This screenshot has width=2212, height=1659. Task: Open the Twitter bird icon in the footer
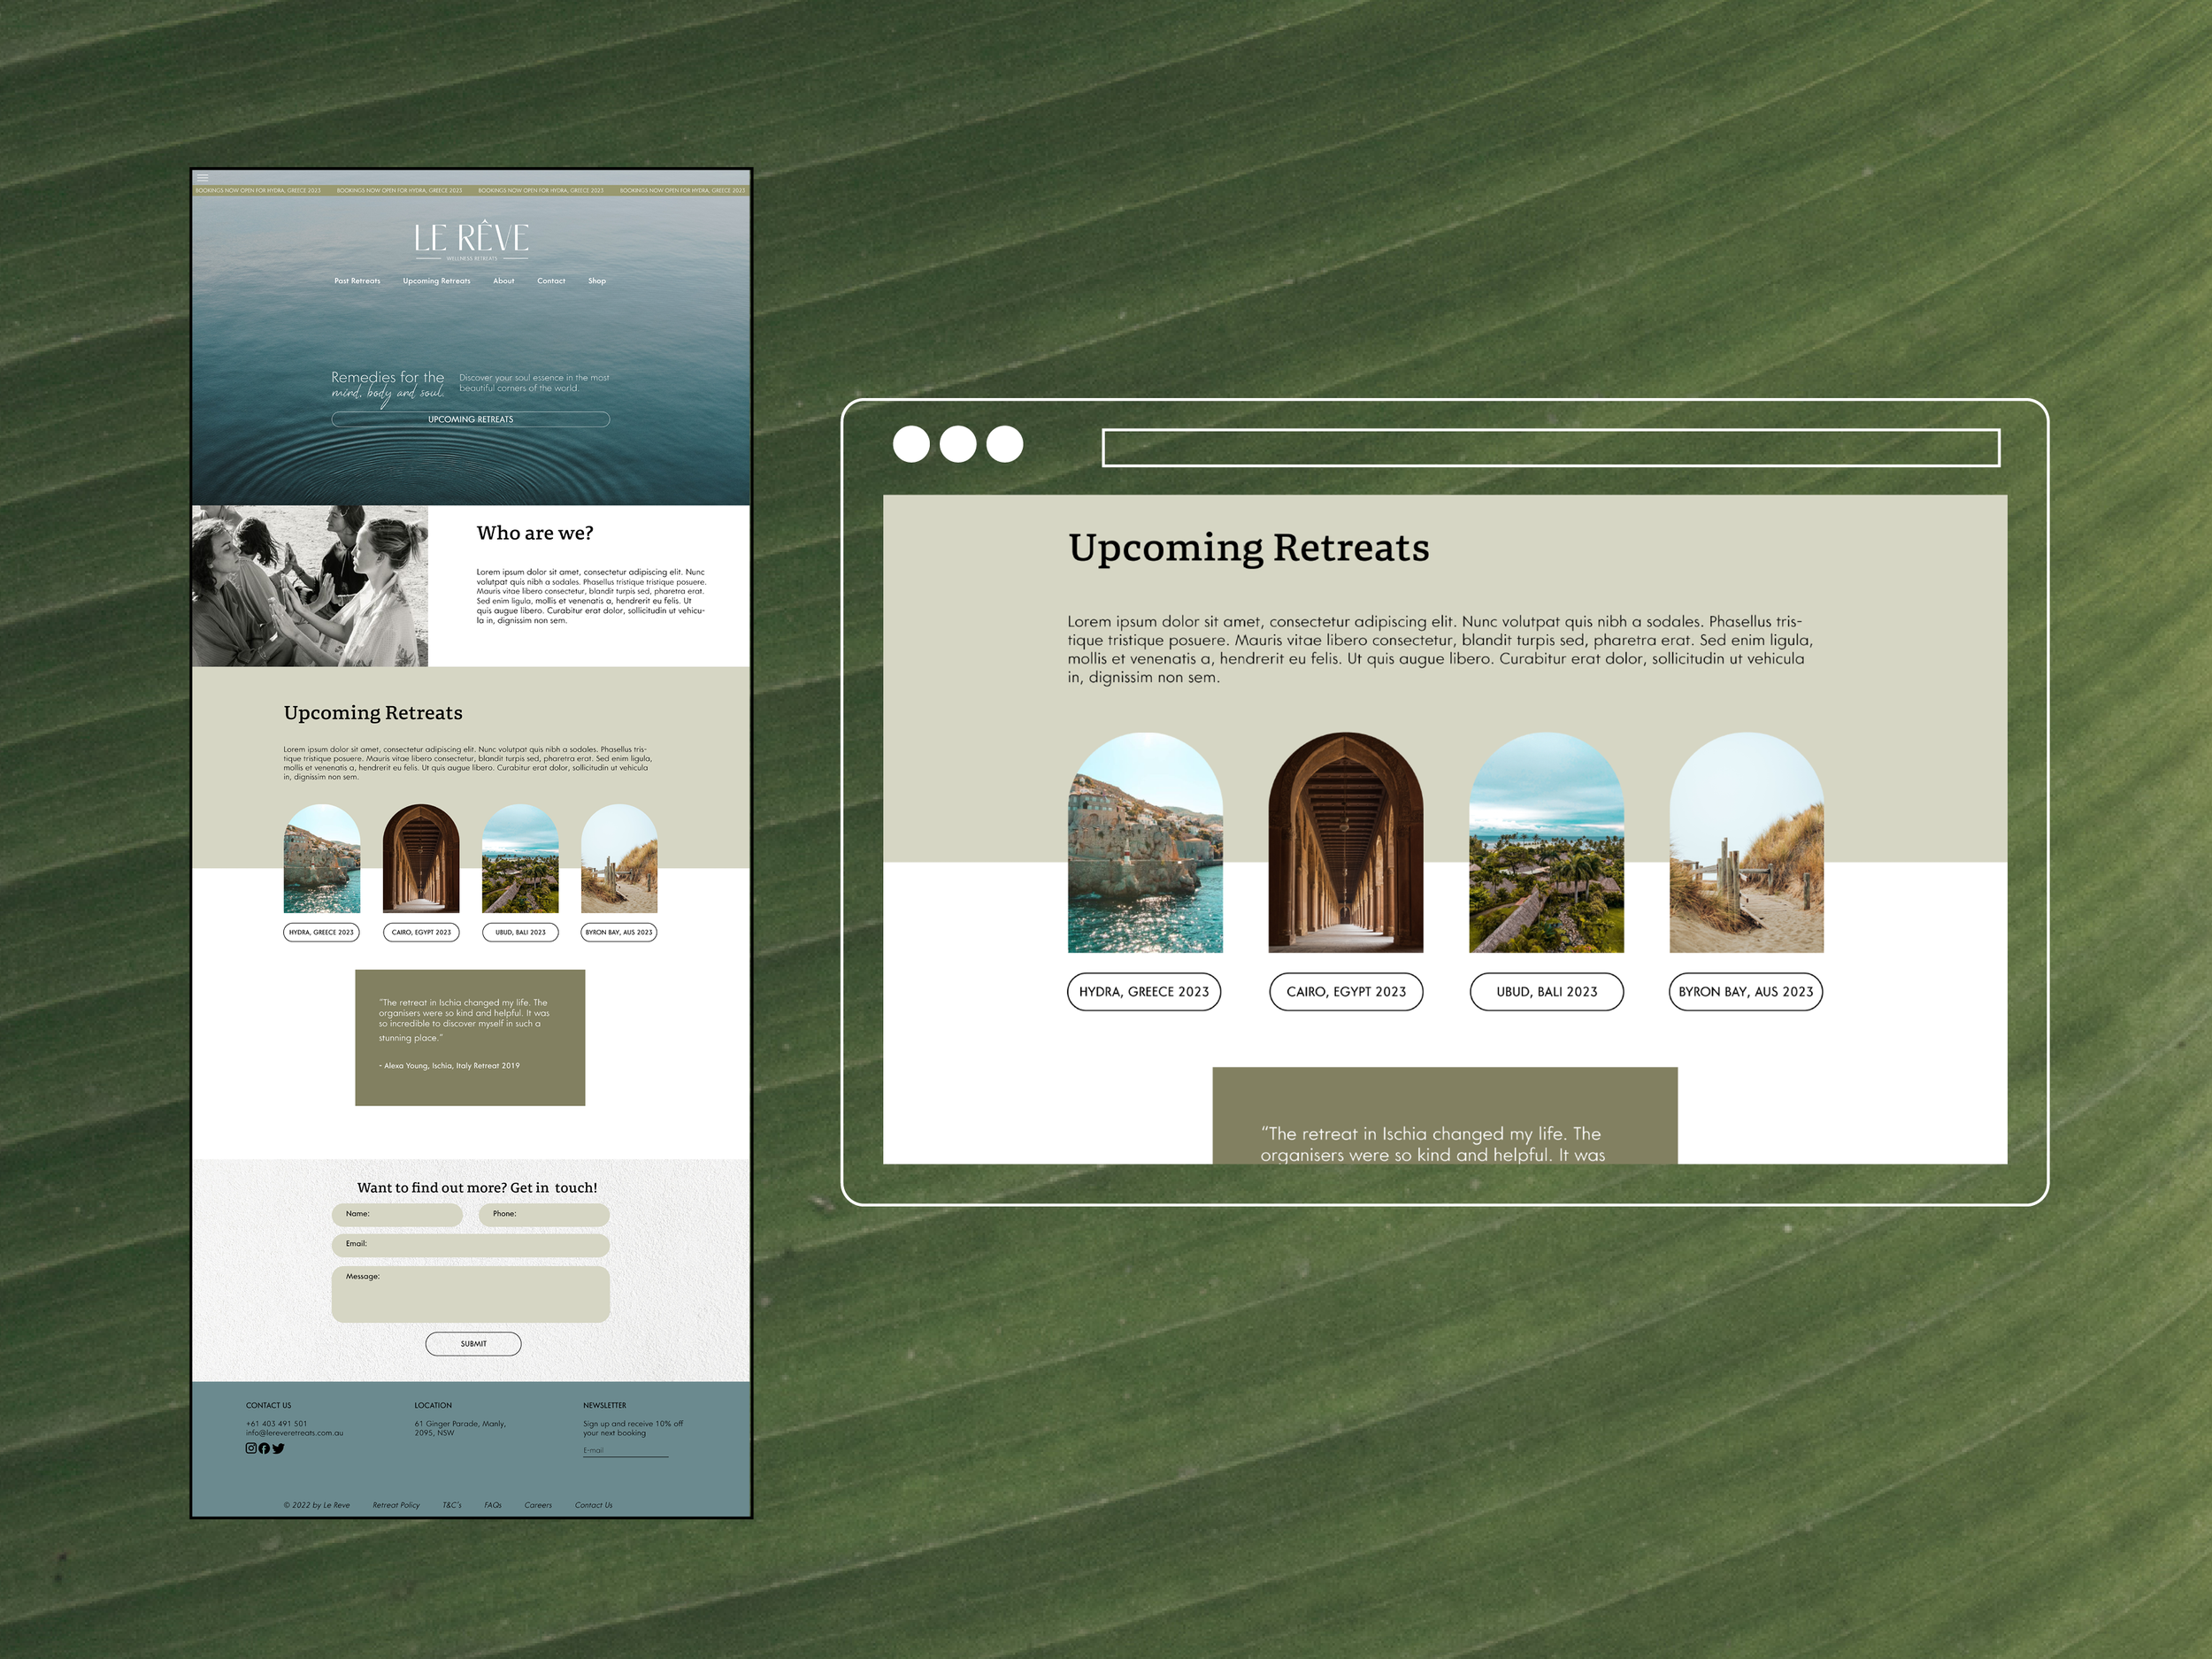coord(278,1448)
